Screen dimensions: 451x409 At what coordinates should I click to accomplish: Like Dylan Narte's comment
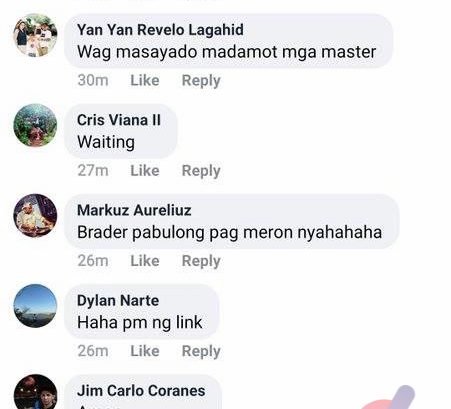pos(145,351)
